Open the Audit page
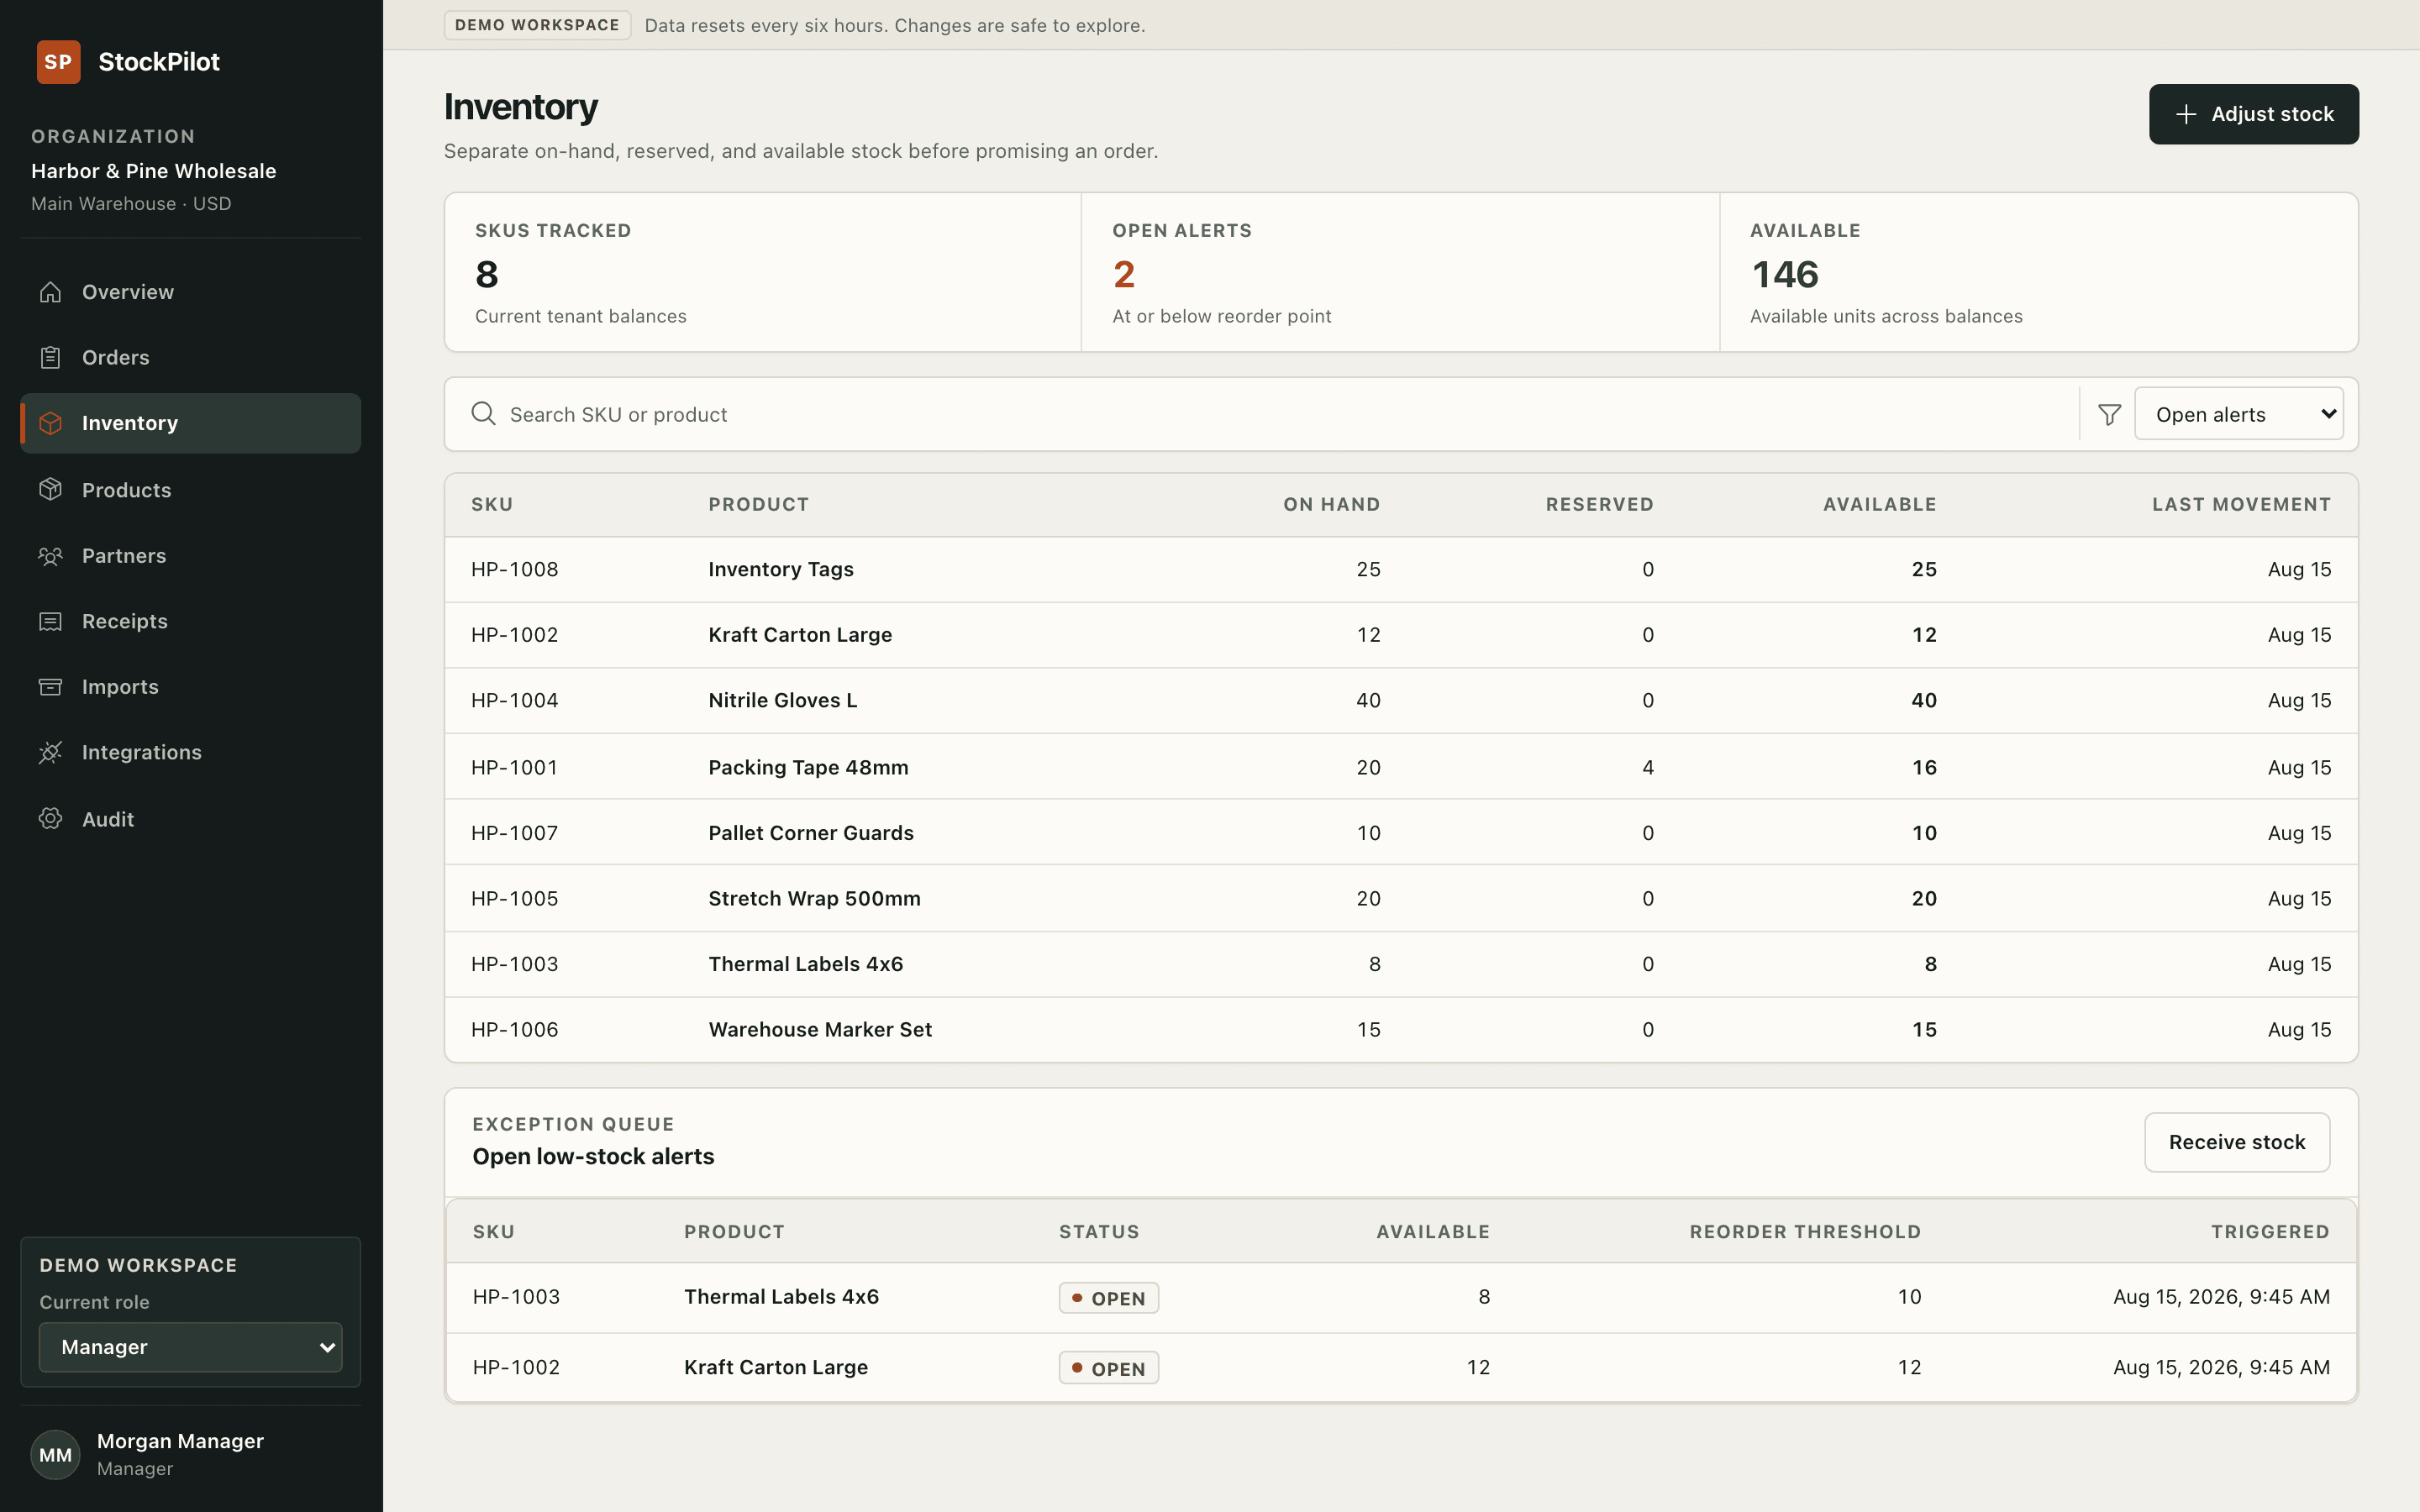This screenshot has height=1512, width=2420. coord(191,819)
